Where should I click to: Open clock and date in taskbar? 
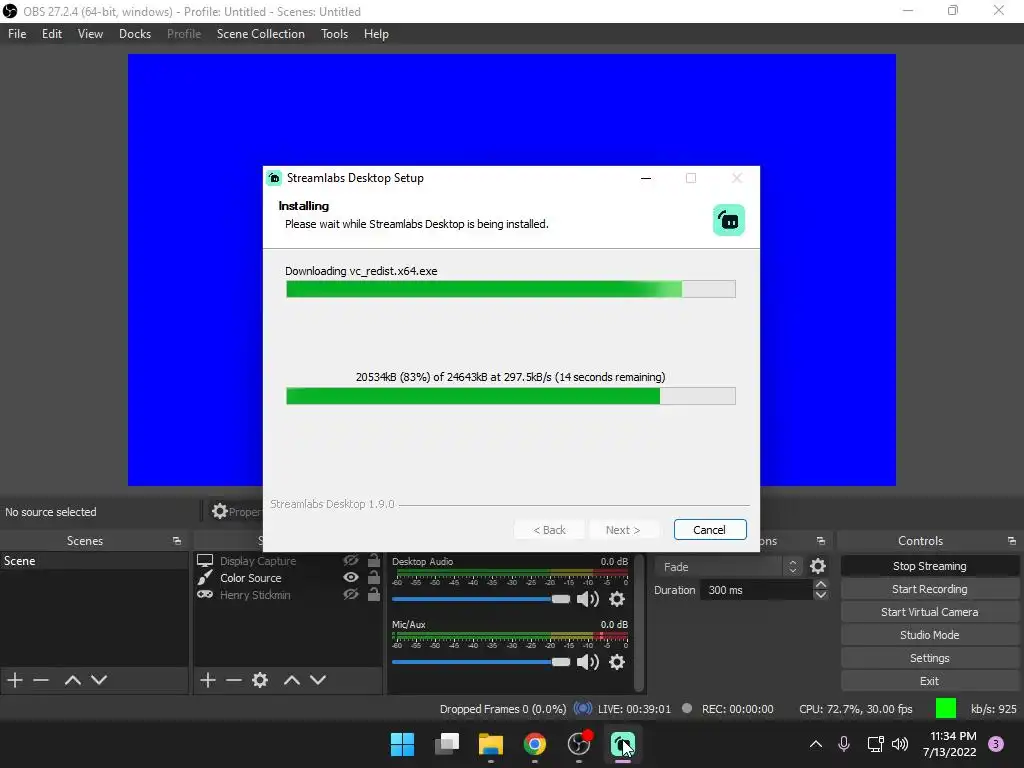[x=950, y=744]
